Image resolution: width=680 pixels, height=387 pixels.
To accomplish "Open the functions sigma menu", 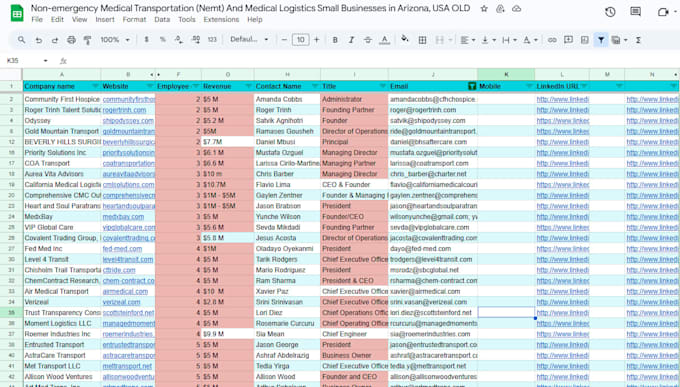I will coord(638,40).
